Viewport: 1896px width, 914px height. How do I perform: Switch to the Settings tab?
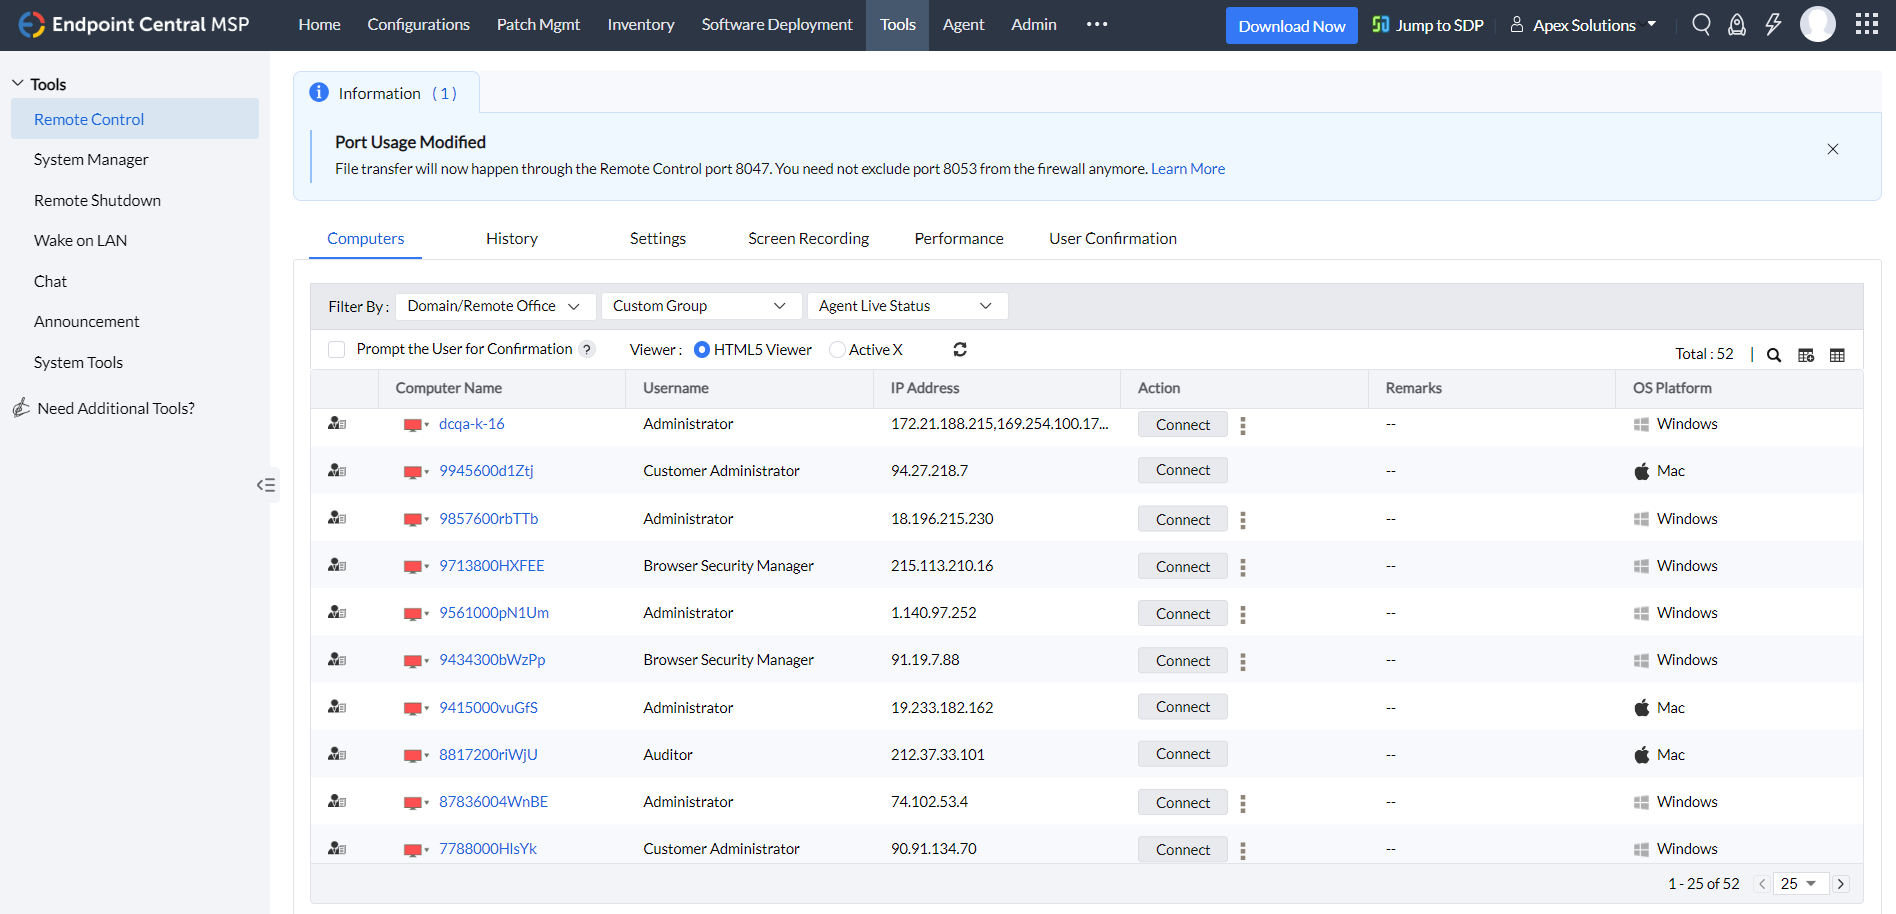[658, 238]
